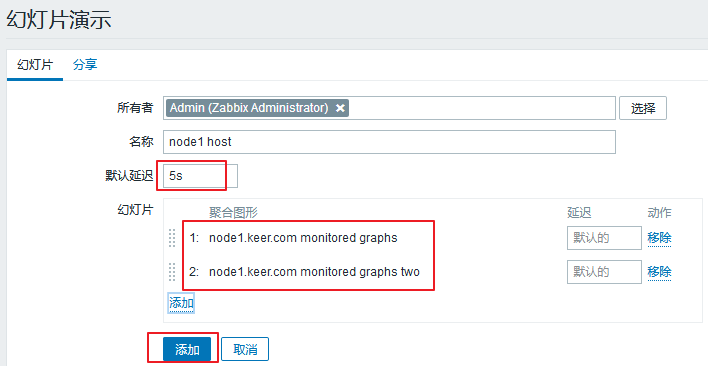Screen dimensions: 708x366
Task: Select node1.keer.com monitored graphs entry
Action: [x=303, y=238]
